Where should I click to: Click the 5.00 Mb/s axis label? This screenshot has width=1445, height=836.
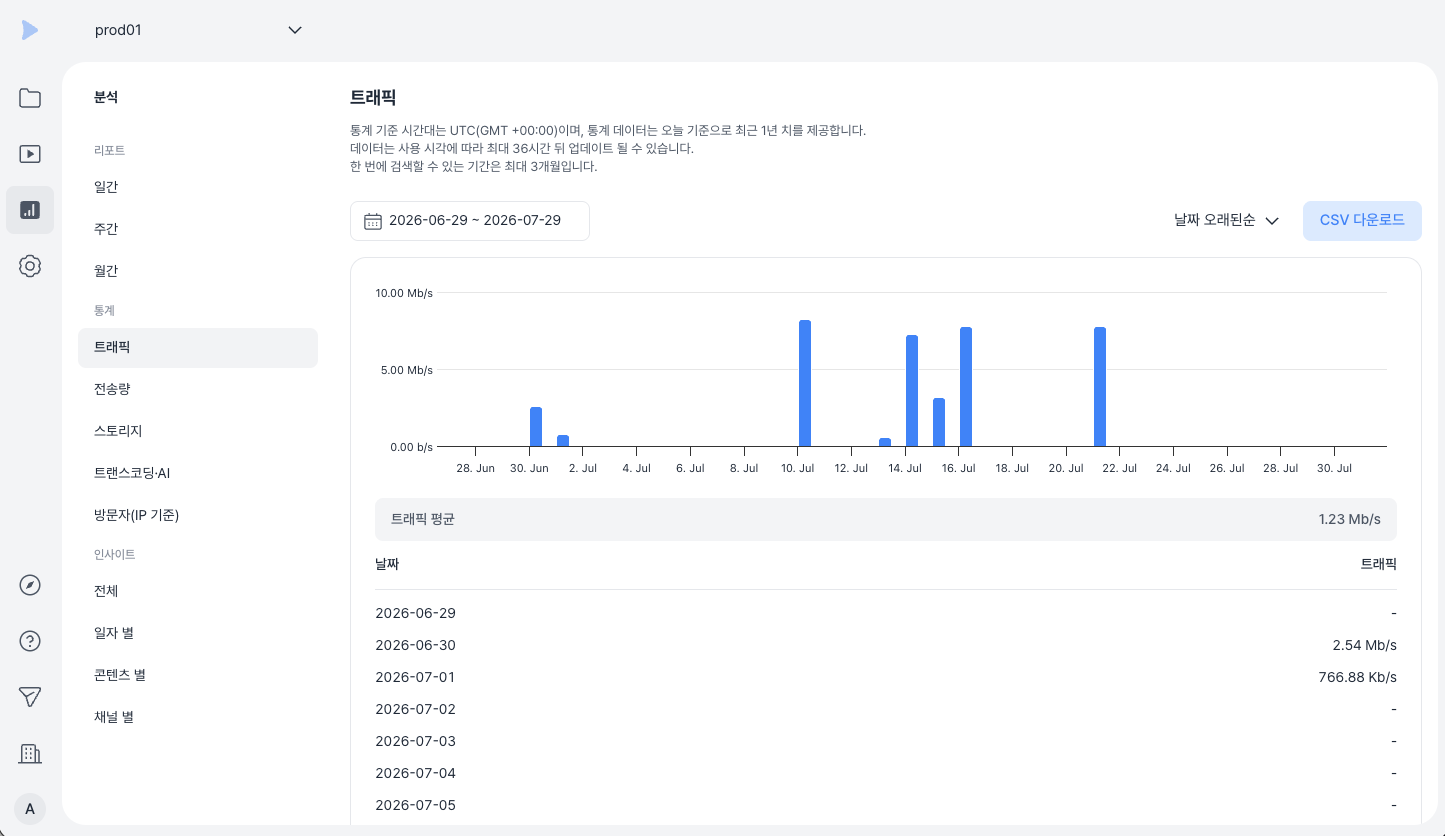tap(407, 370)
